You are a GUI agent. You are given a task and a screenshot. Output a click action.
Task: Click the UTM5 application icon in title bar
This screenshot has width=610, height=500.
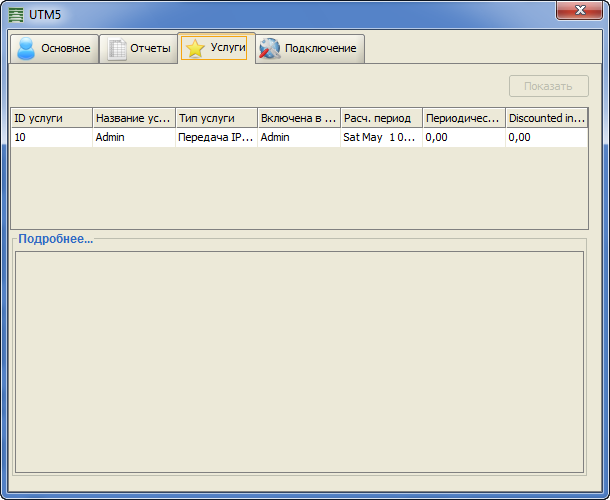pyautogui.click(x=15, y=16)
